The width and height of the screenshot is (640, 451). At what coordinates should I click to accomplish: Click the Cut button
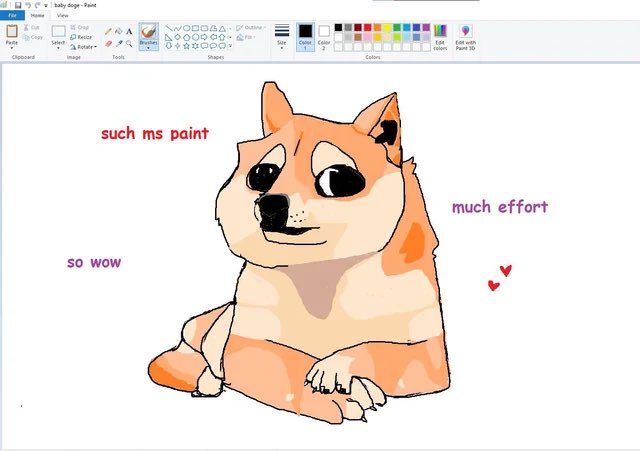pos(31,27)
